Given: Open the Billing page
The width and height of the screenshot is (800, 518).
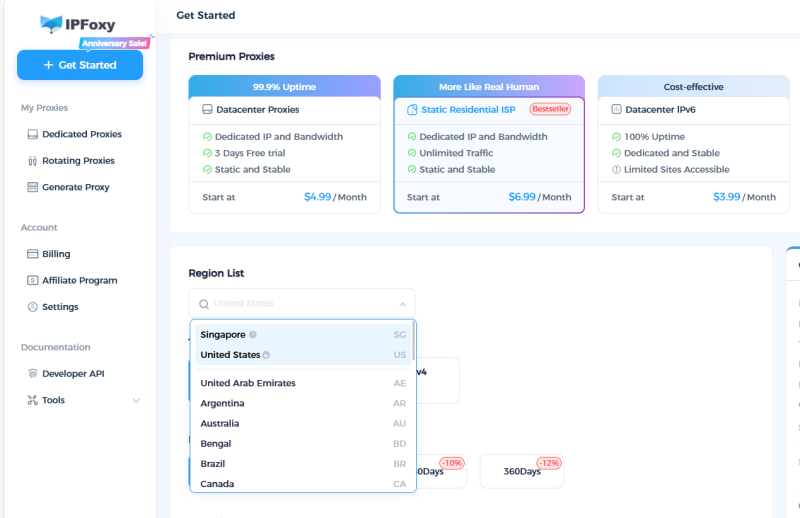Looking at the screenshot, I should pyautogui.click(x=56, y=254).
